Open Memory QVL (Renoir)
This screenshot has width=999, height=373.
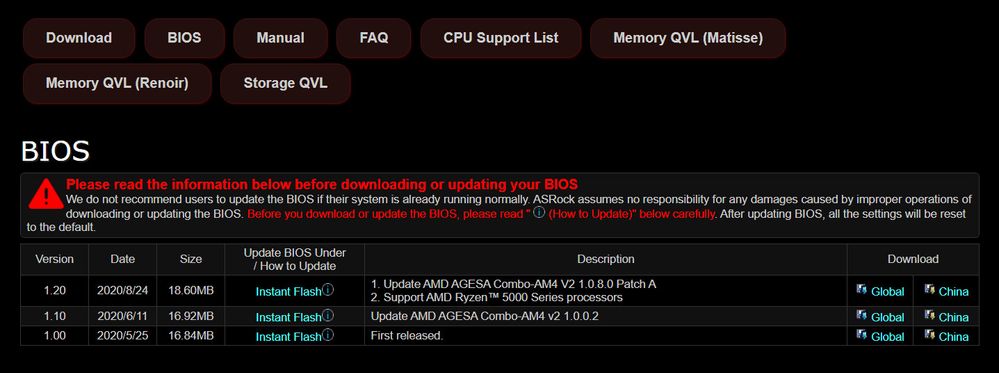click(x=117, y=84)
